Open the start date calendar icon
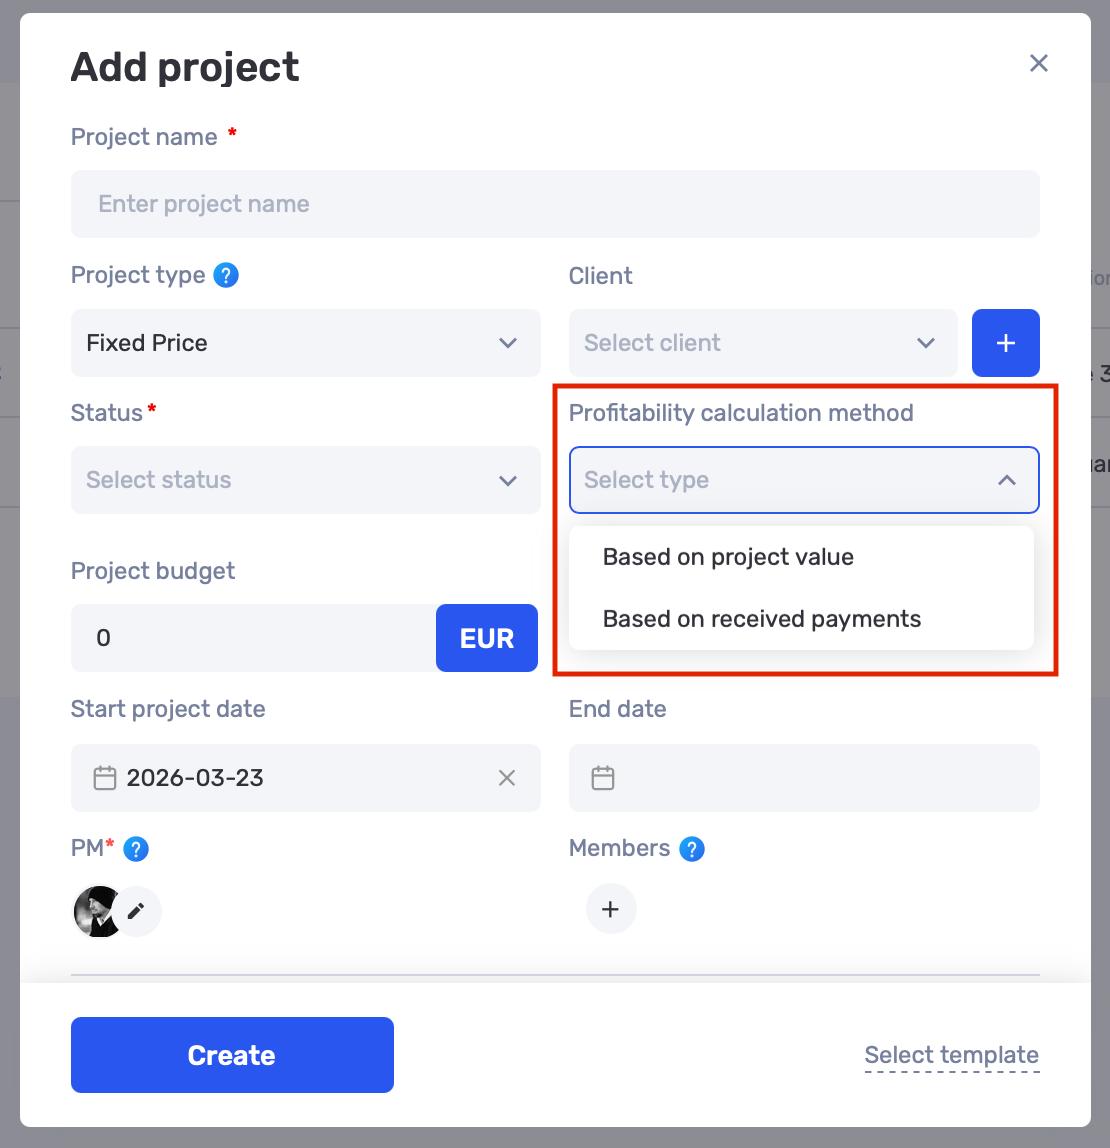The width and height of the screenshot is (1110, 1148). [x=105, y=778]
